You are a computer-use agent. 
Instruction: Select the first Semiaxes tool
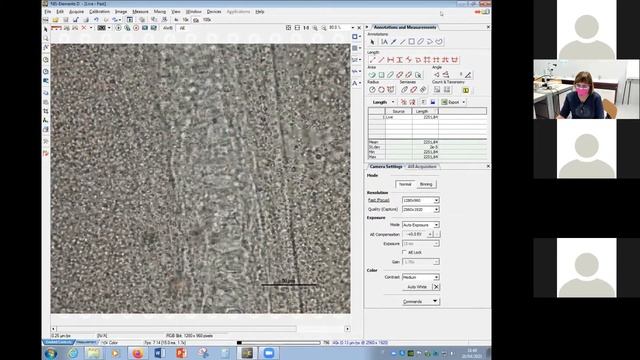tap(404, 90)
